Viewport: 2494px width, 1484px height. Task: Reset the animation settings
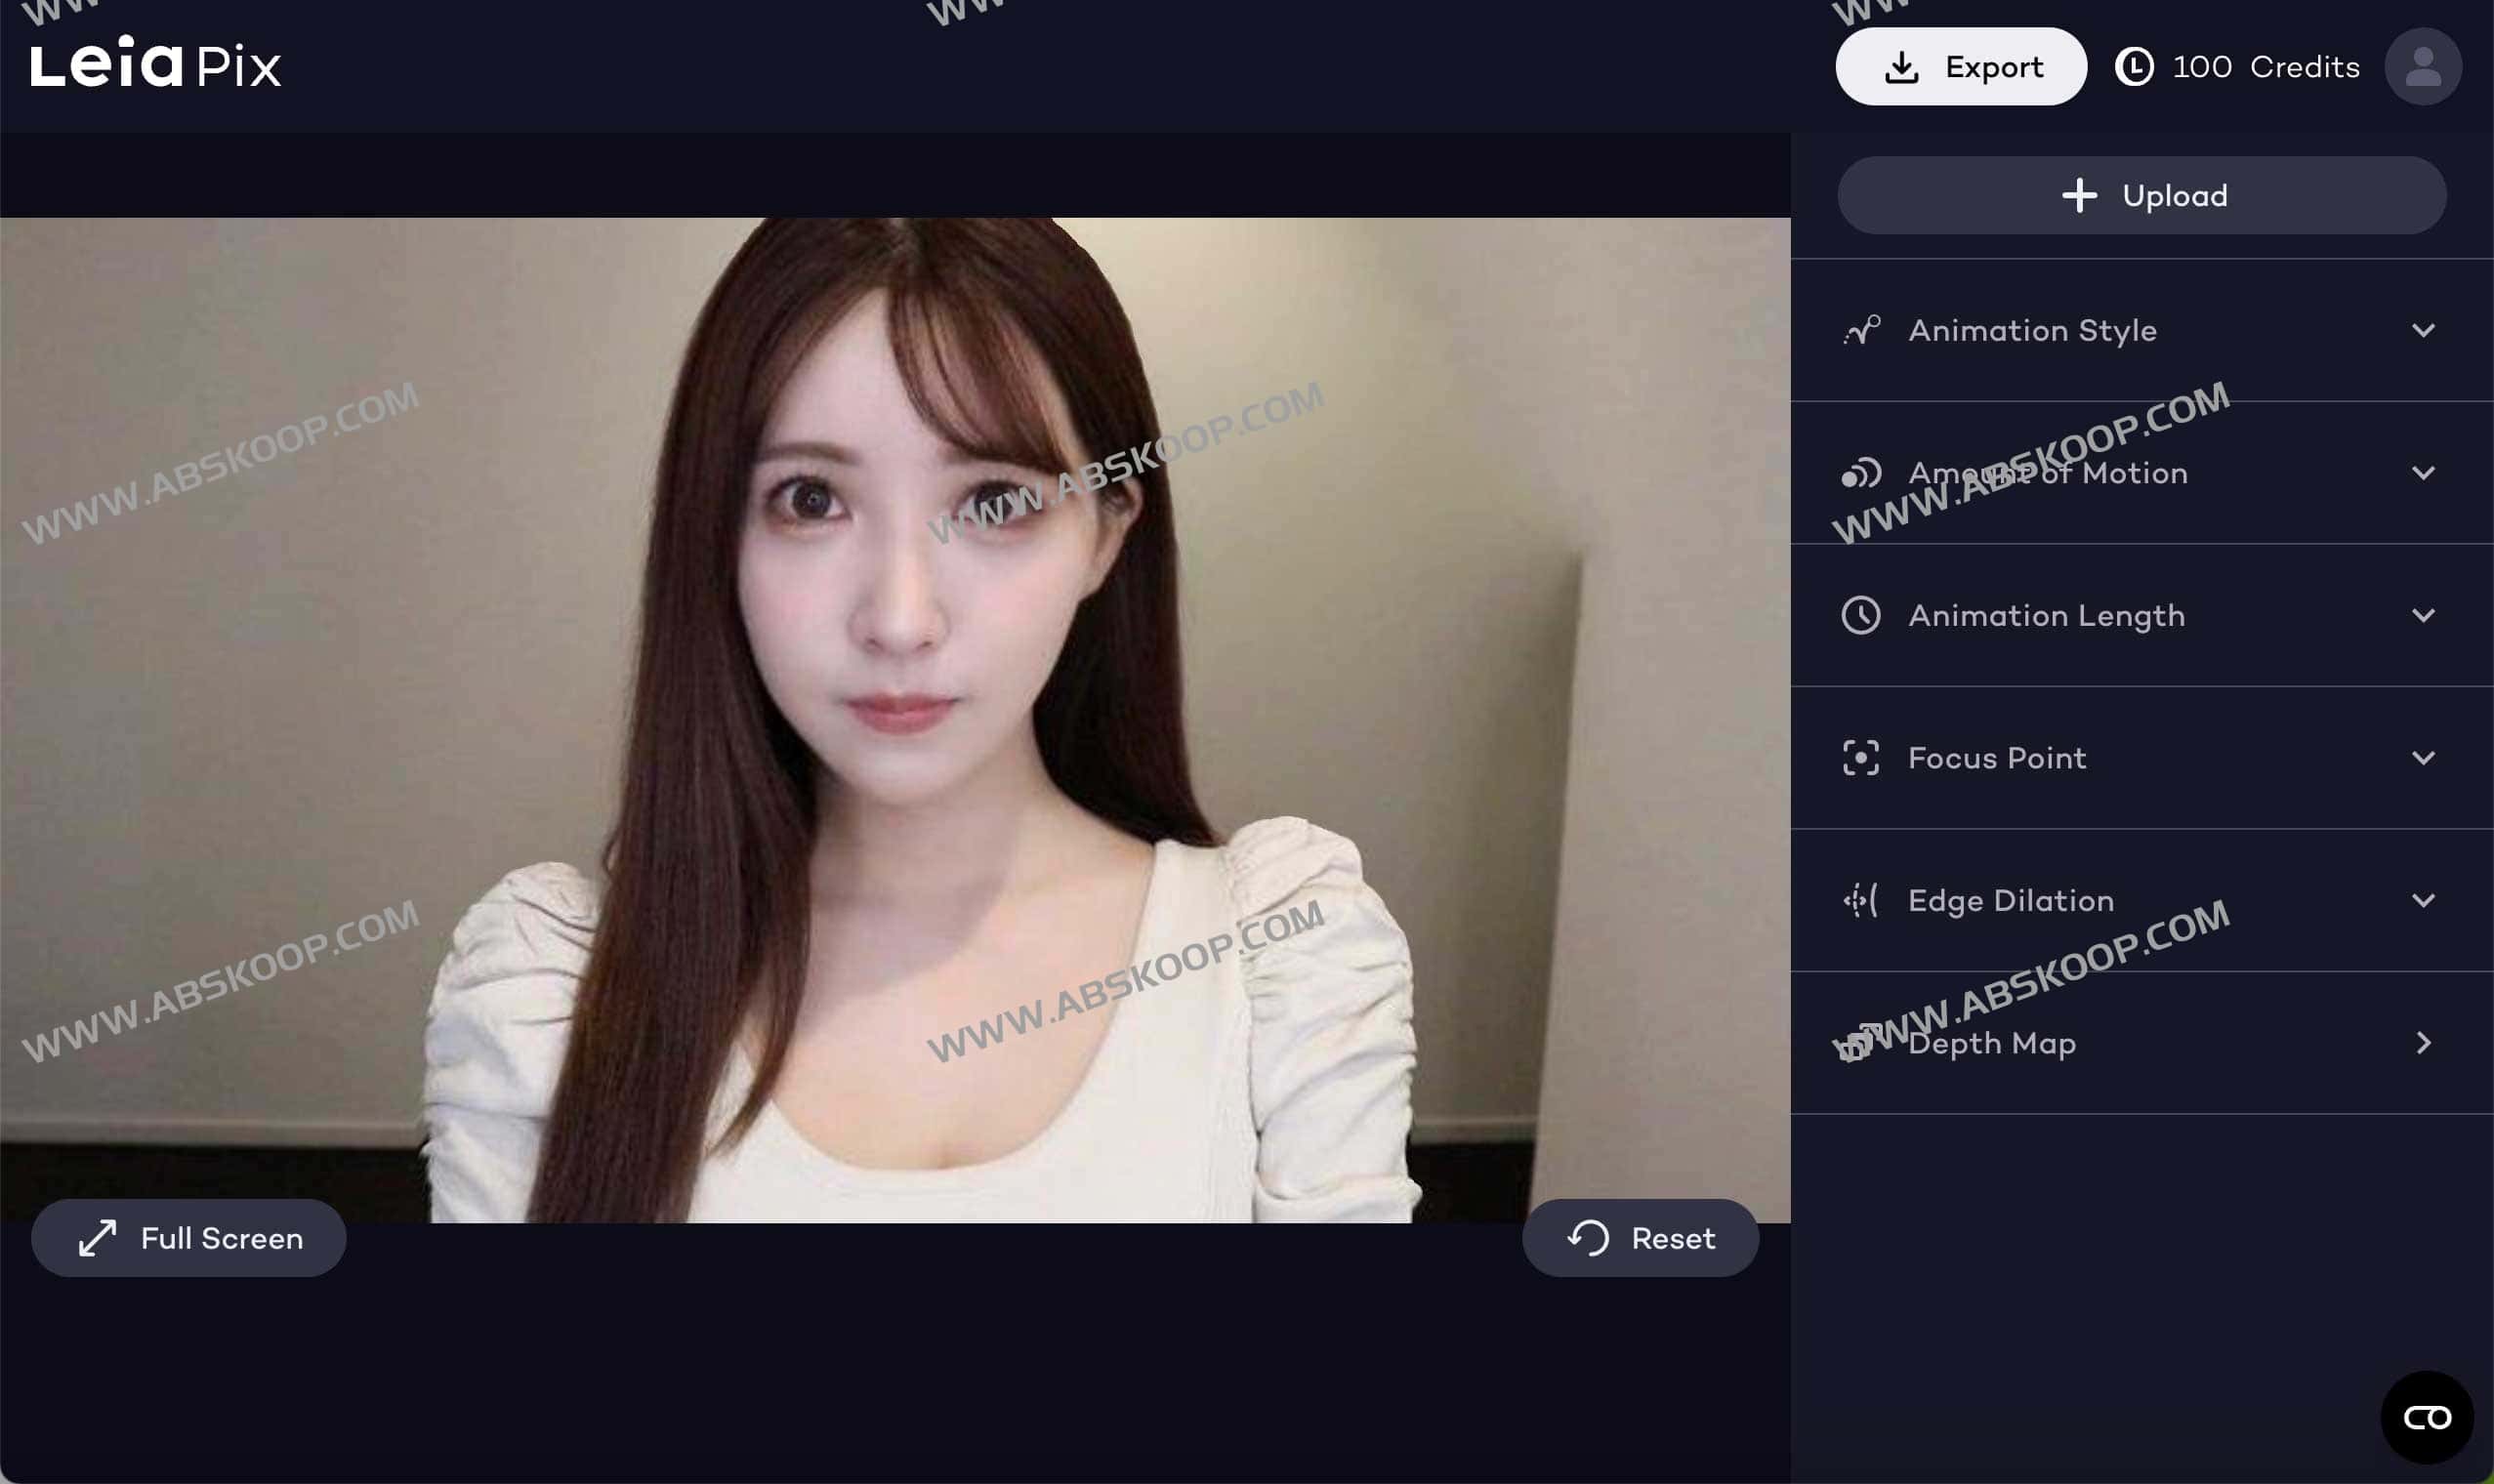[x=1640, y=1238]
